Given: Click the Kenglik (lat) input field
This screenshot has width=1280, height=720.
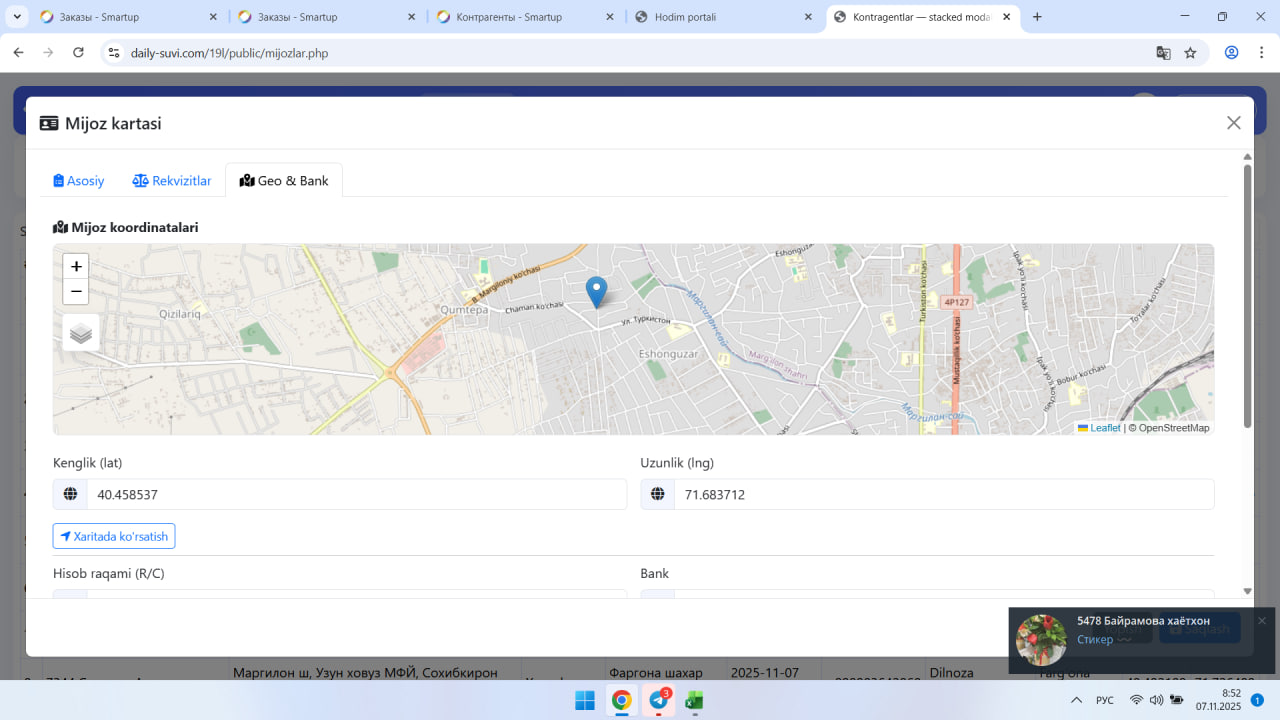Looking at the screenshot, I should [x=356, y=494].
